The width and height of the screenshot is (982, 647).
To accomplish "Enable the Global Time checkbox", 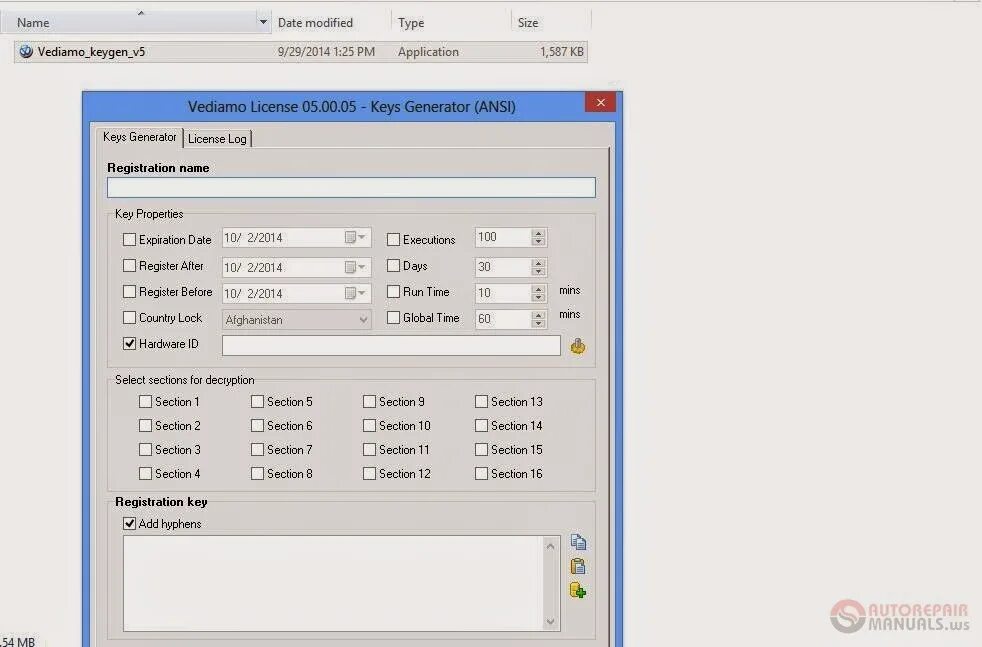I will click(x=393, y=318).
